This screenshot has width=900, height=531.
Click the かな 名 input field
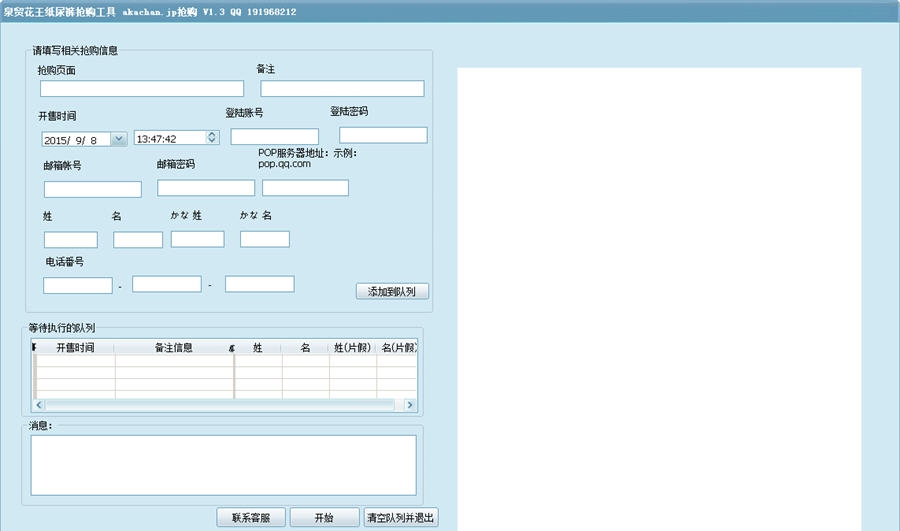pyautogui.click(x=265, y=239)
